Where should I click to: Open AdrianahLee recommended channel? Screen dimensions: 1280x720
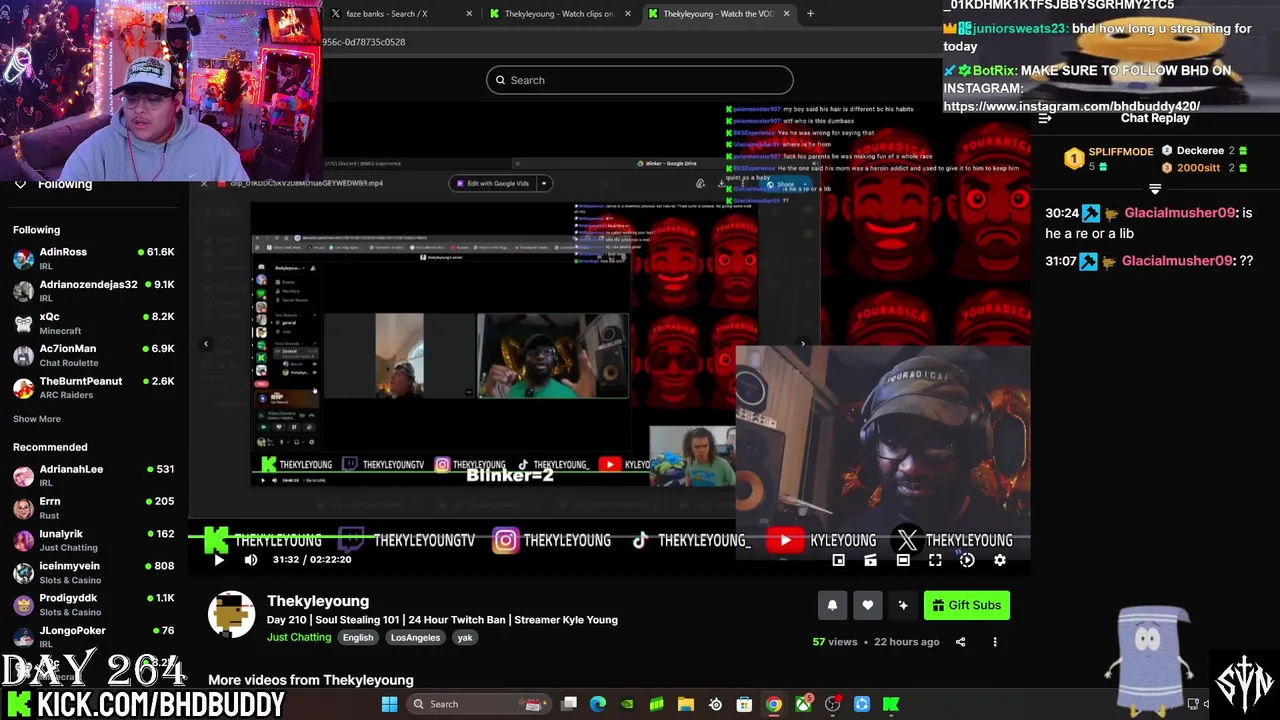94,475
